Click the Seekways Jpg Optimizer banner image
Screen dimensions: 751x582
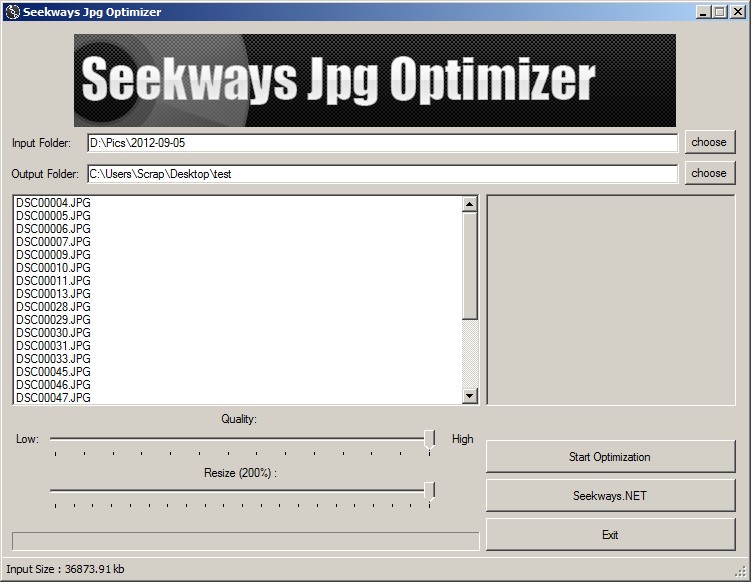click(375, 80)
